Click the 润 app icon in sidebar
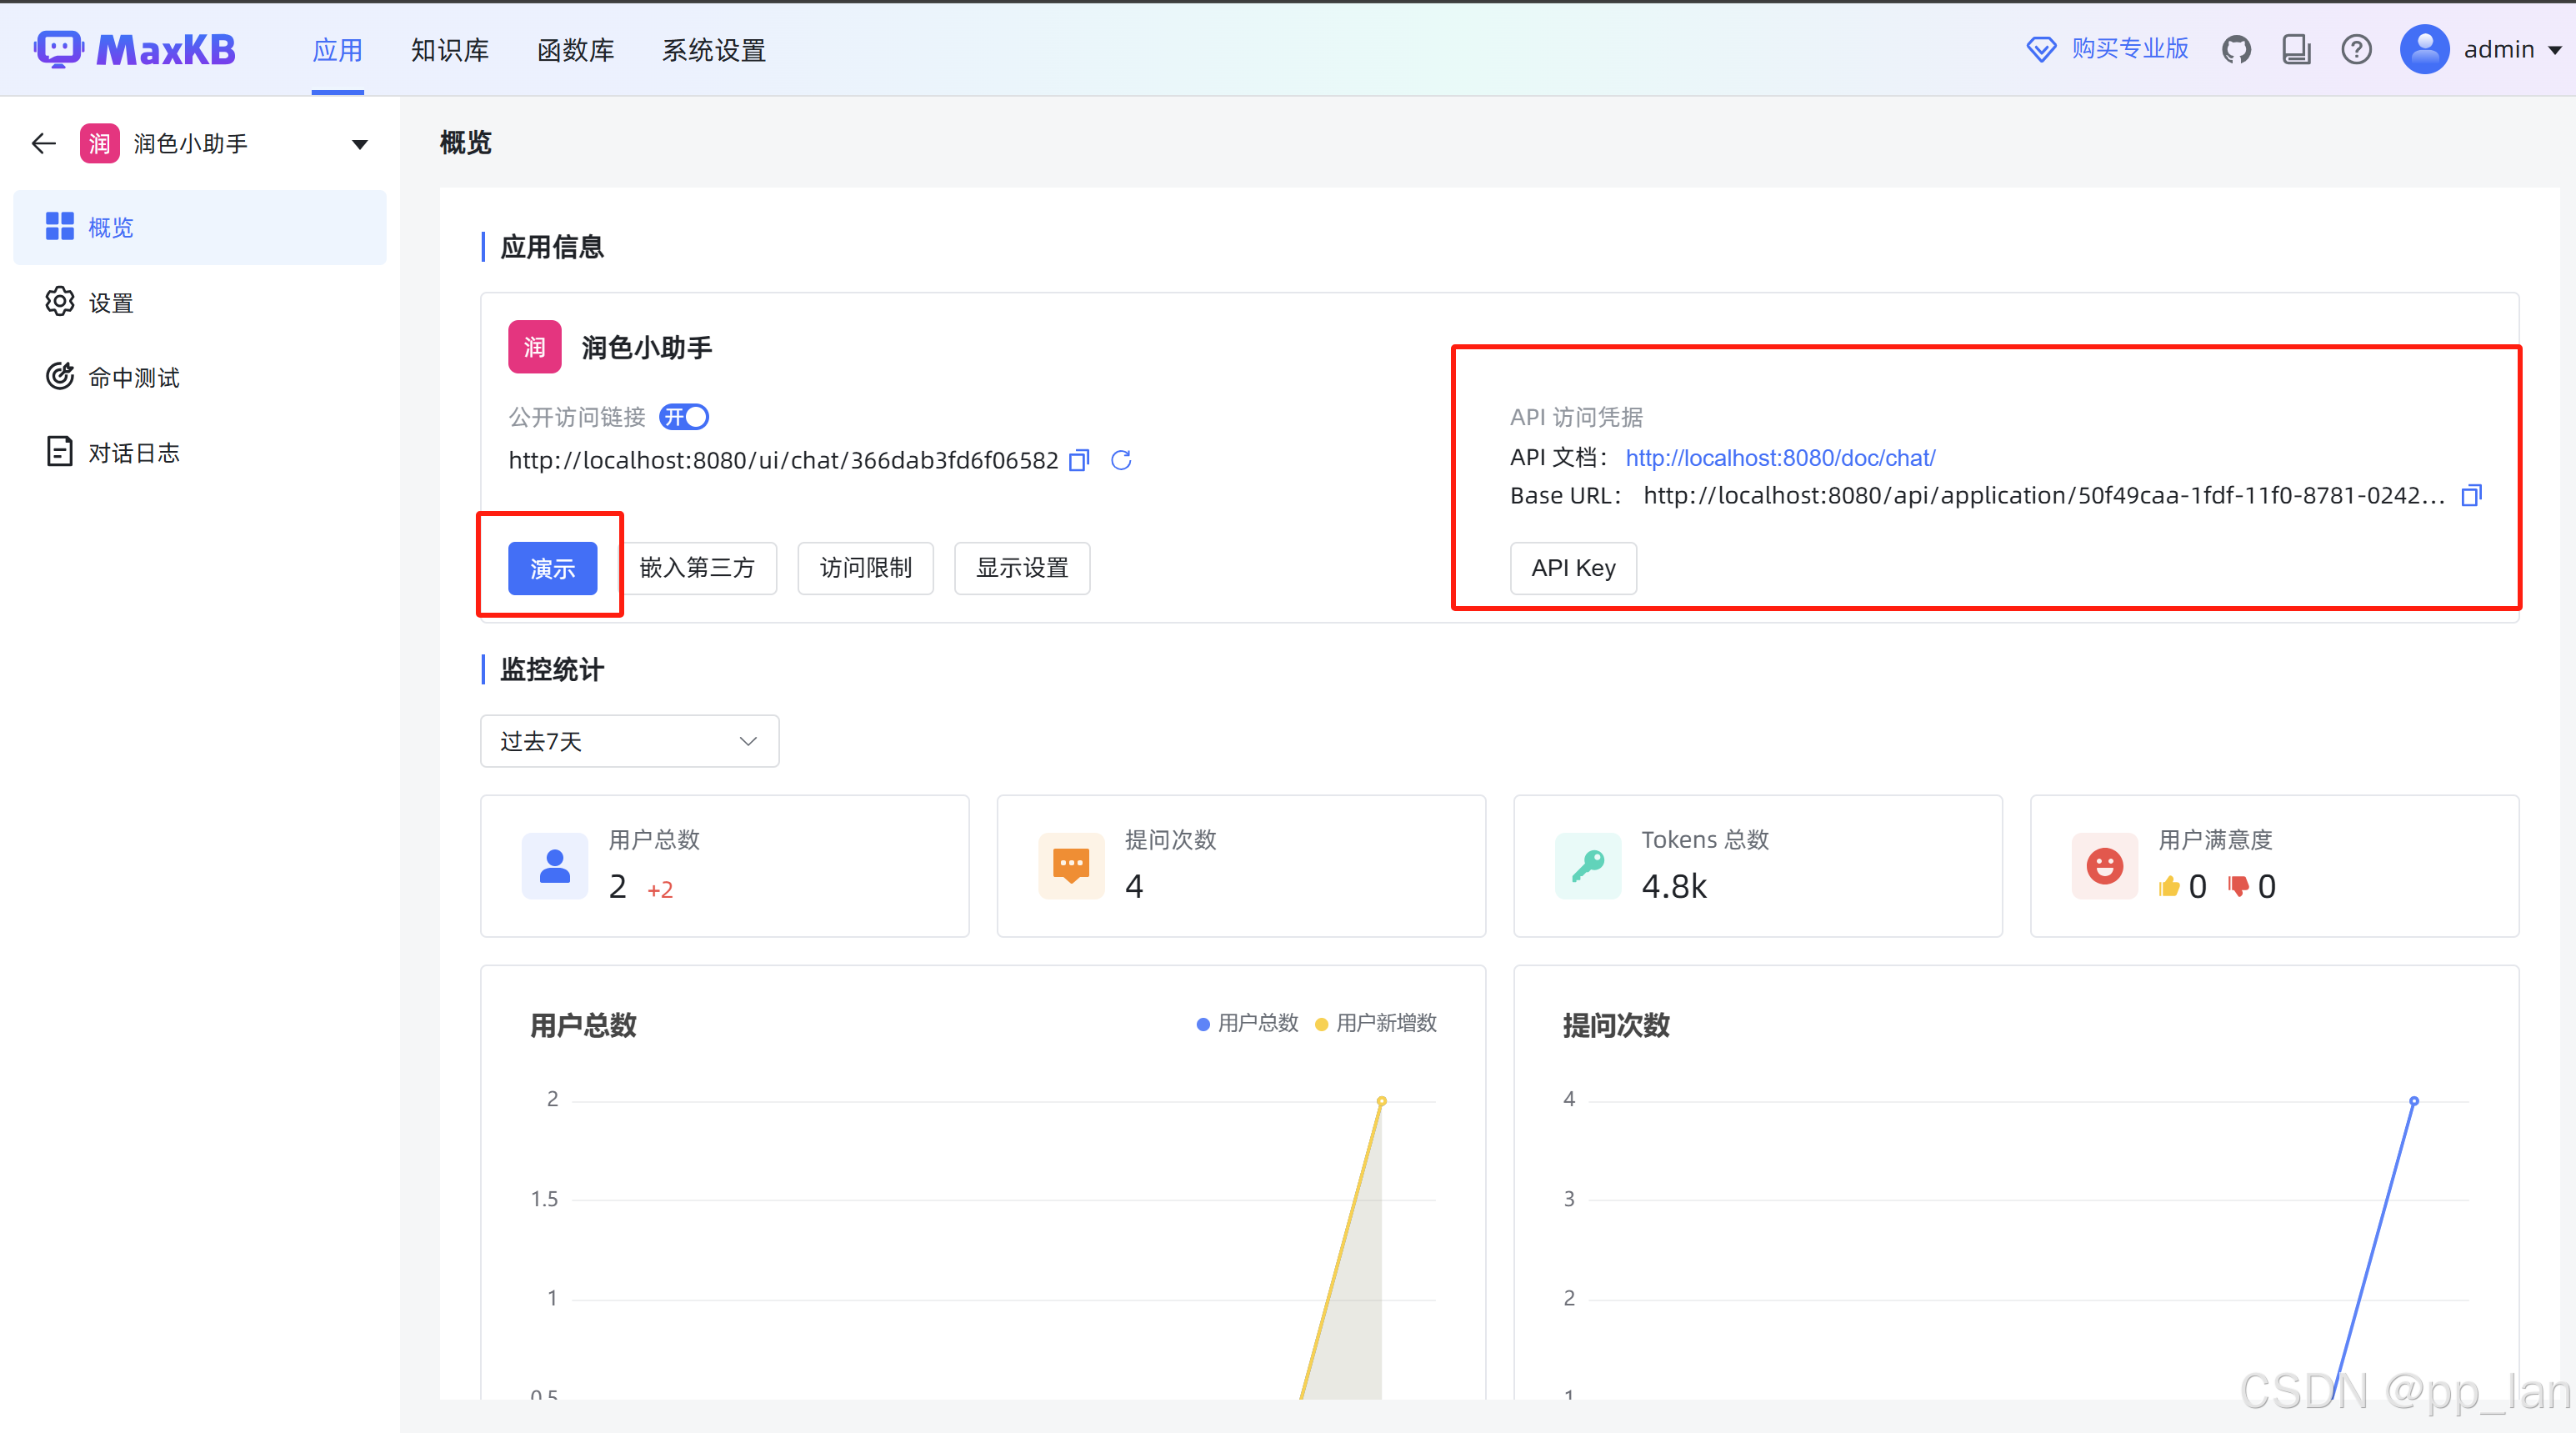 (x=100, y=144)
